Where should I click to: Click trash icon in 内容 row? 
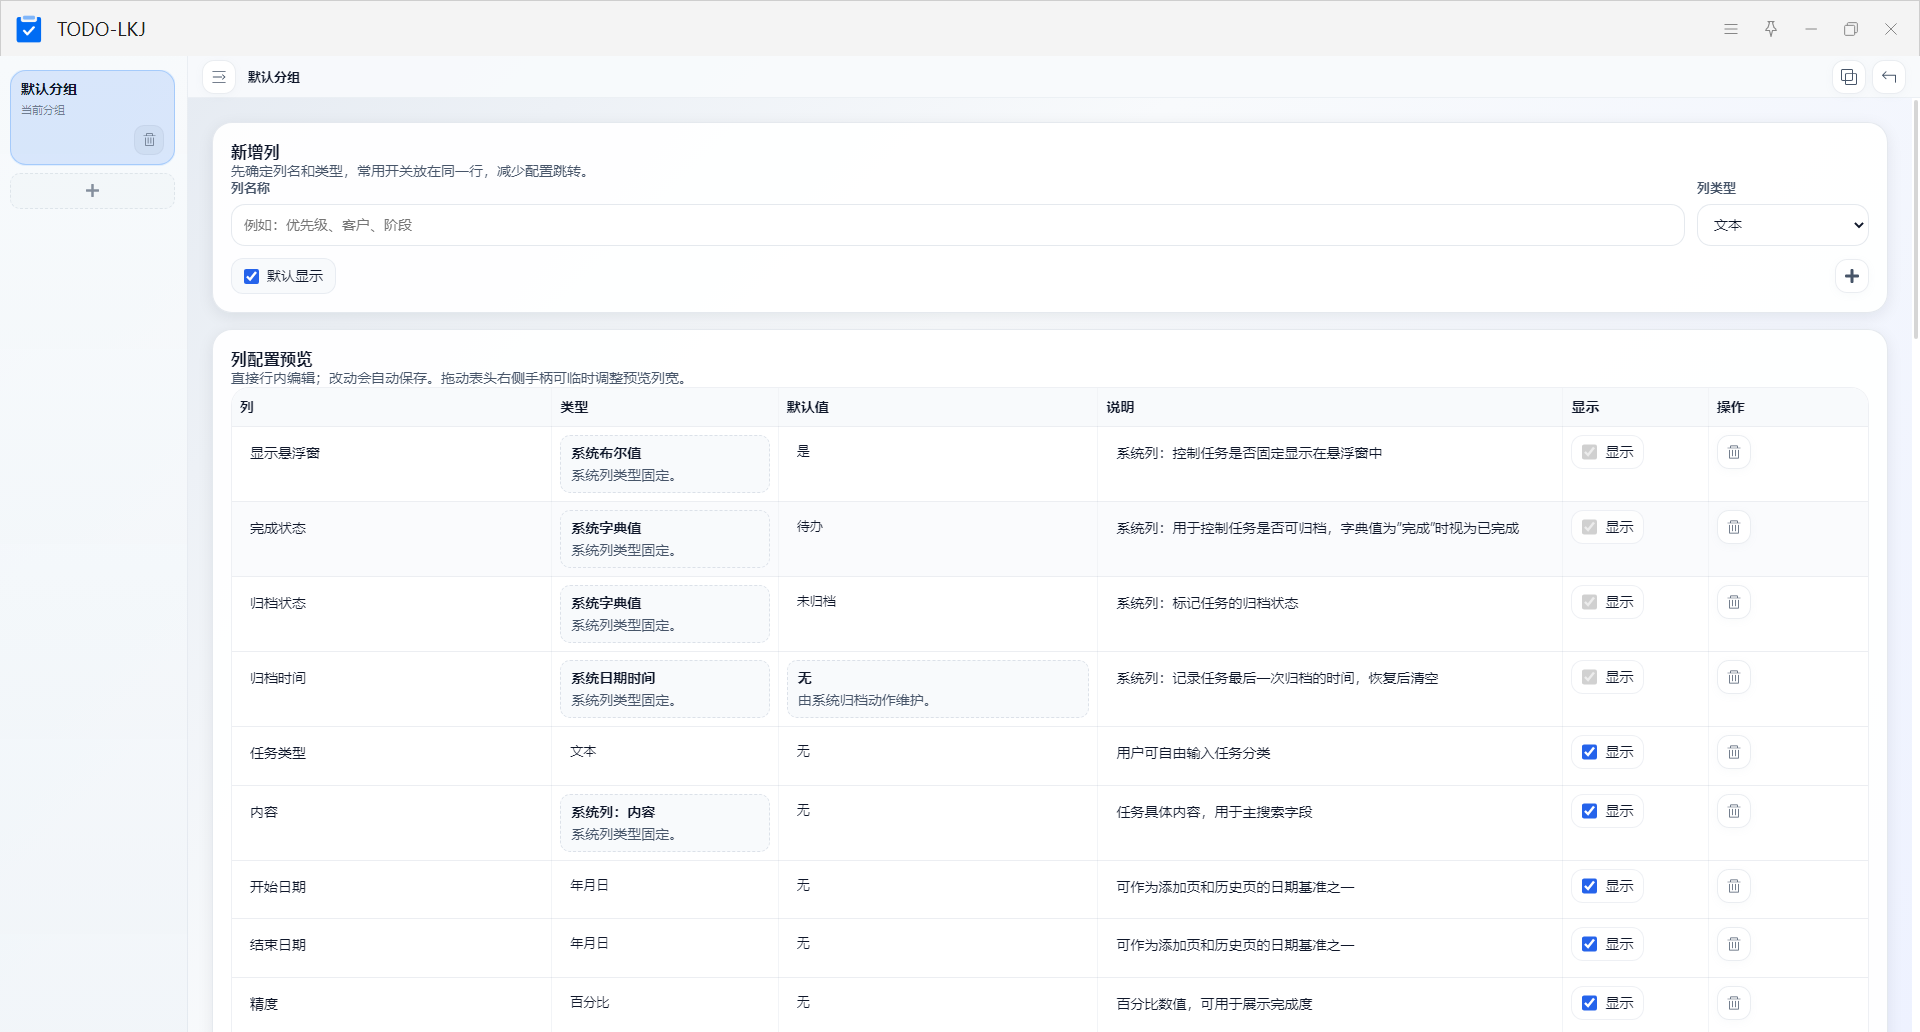1734,811
